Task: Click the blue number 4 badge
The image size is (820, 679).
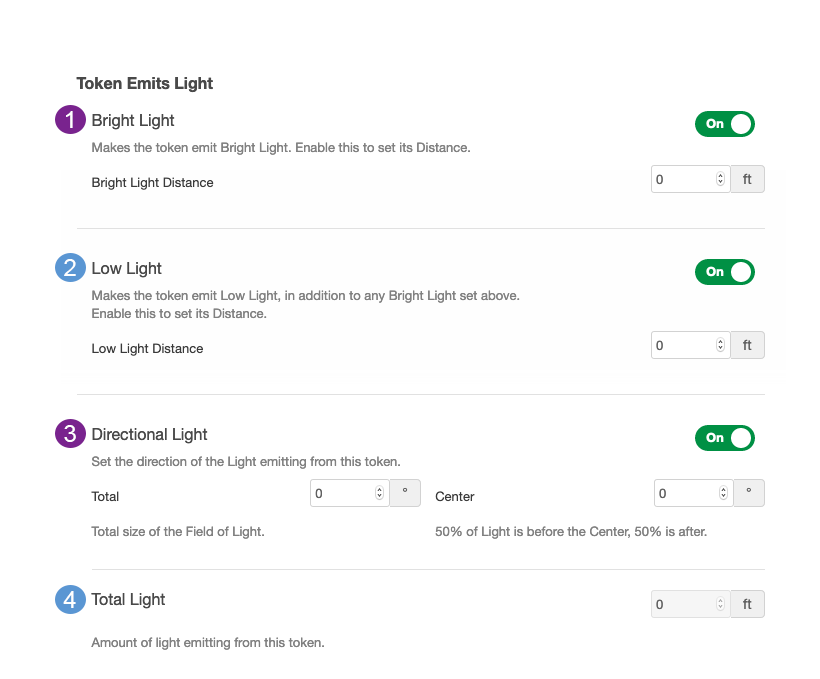Action: tap(70, 600)
